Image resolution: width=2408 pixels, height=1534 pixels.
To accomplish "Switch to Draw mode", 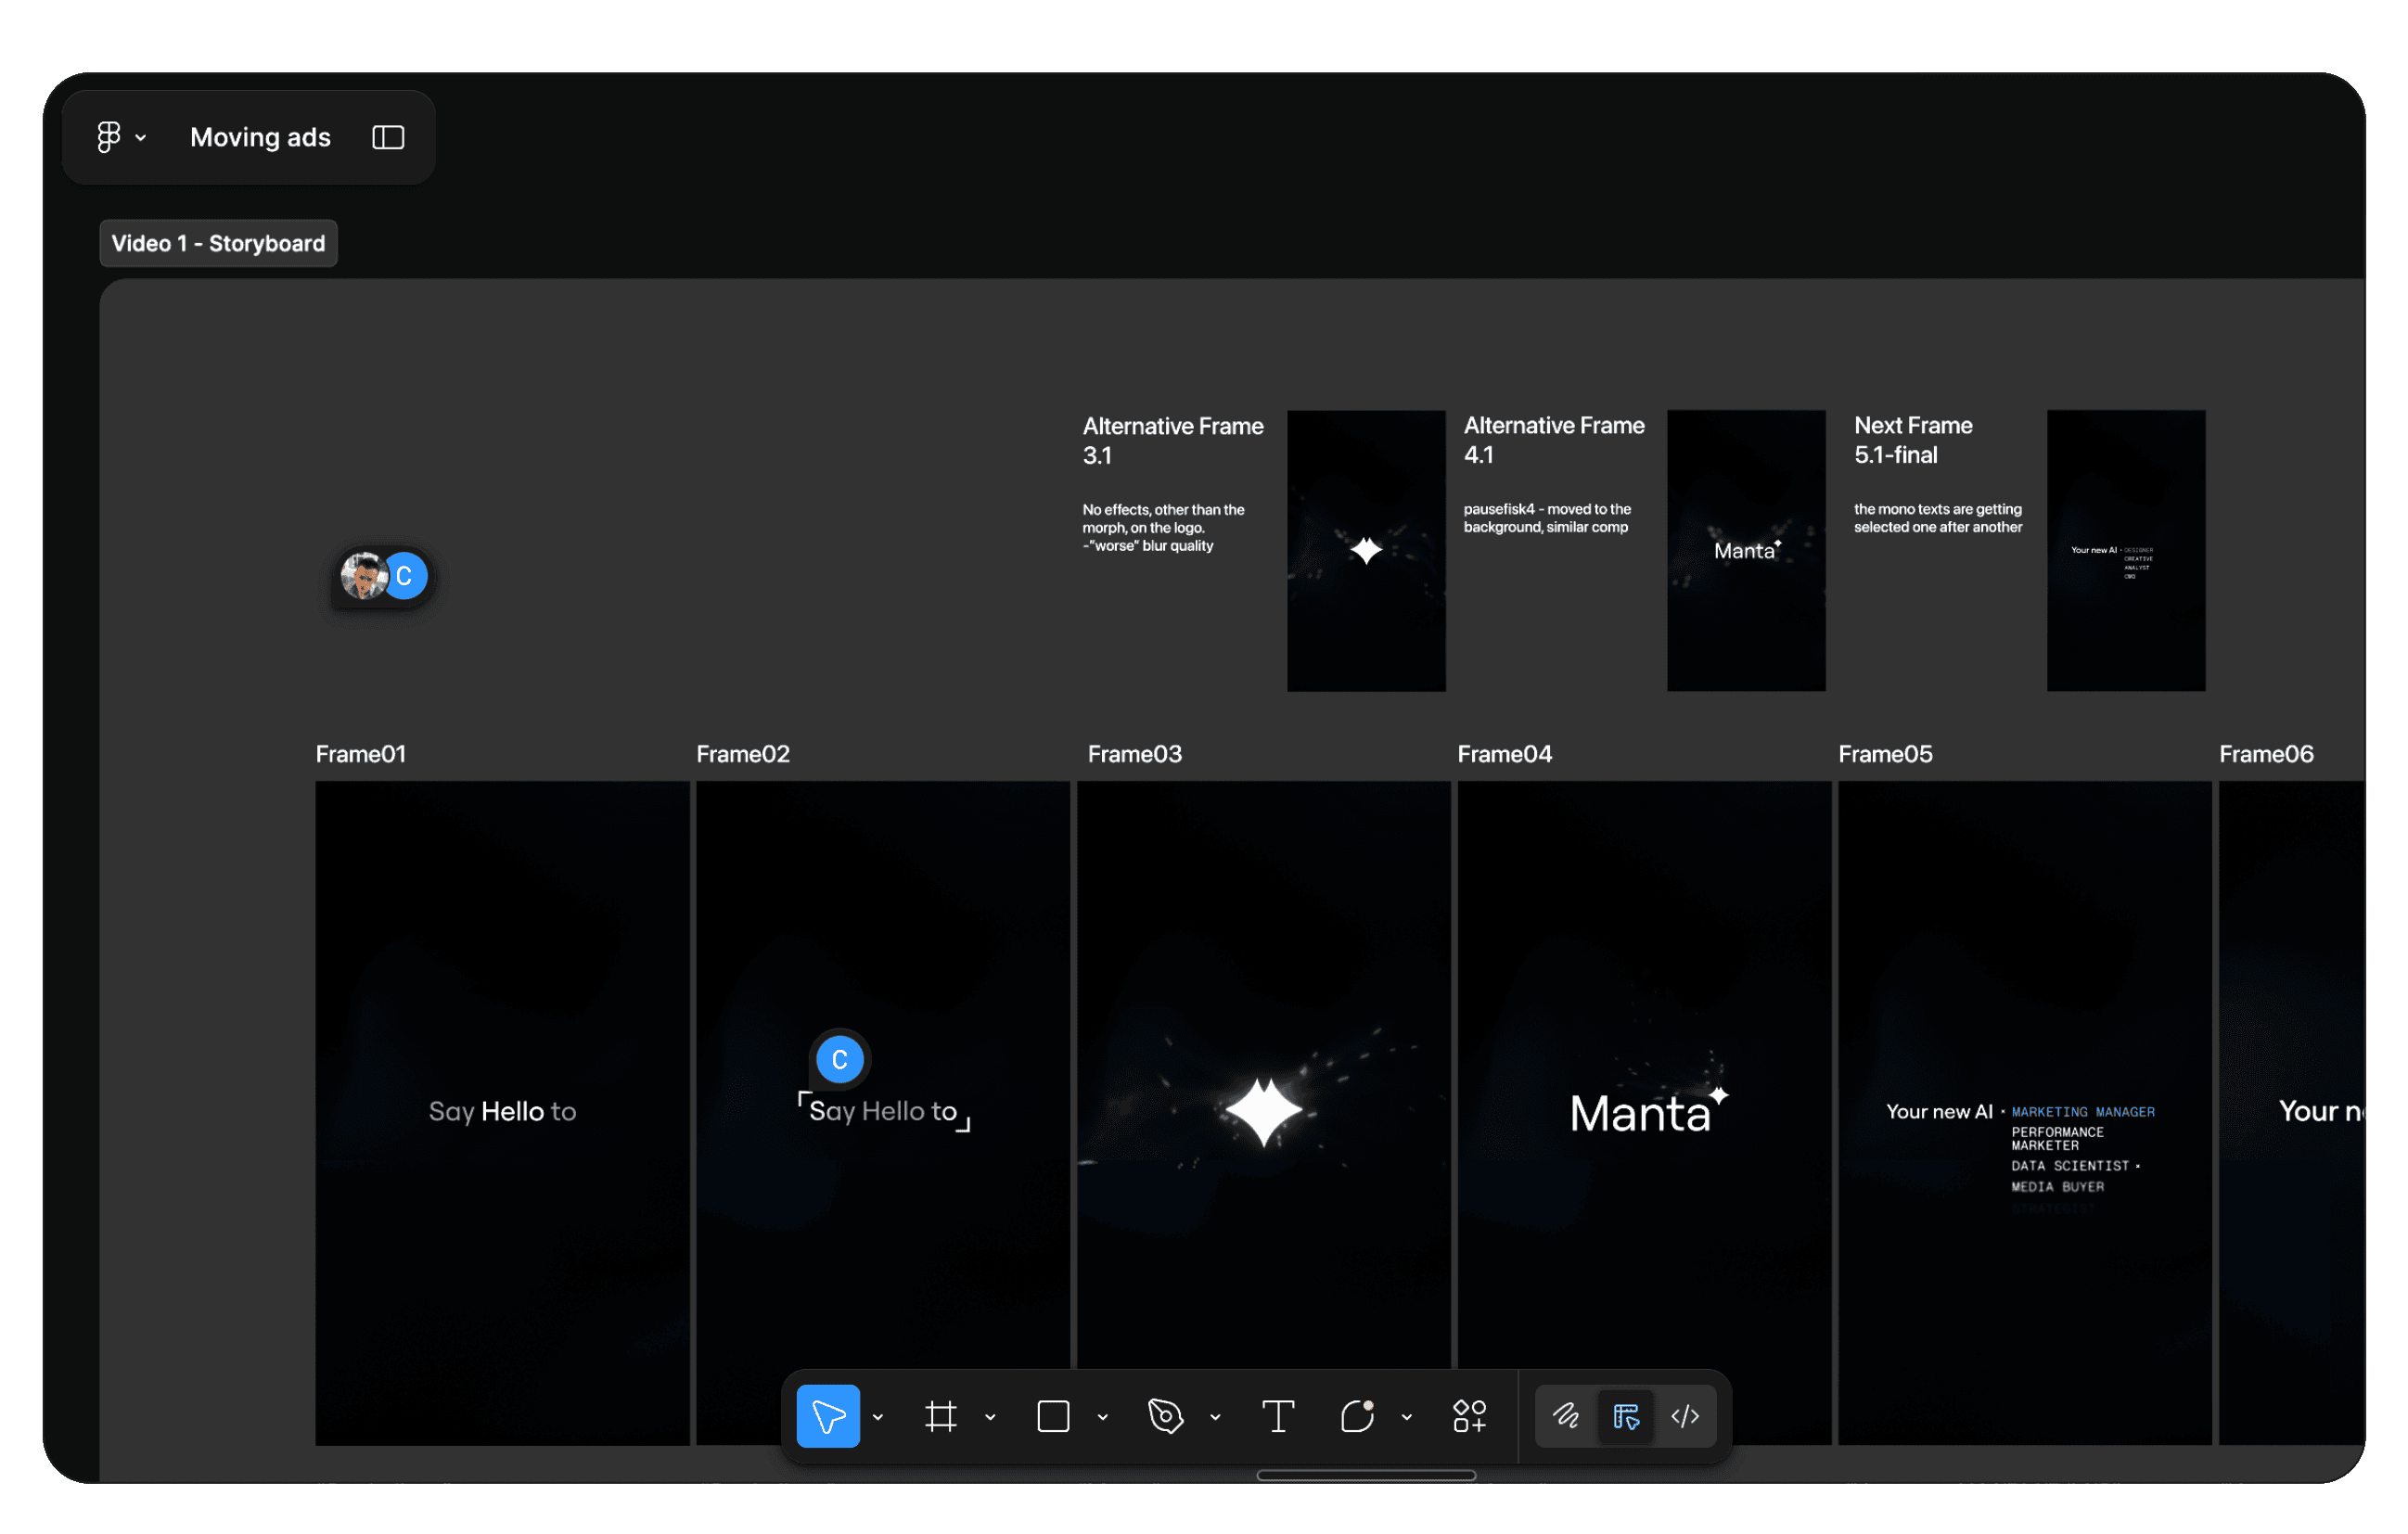I will [x=1566, y=1416].
